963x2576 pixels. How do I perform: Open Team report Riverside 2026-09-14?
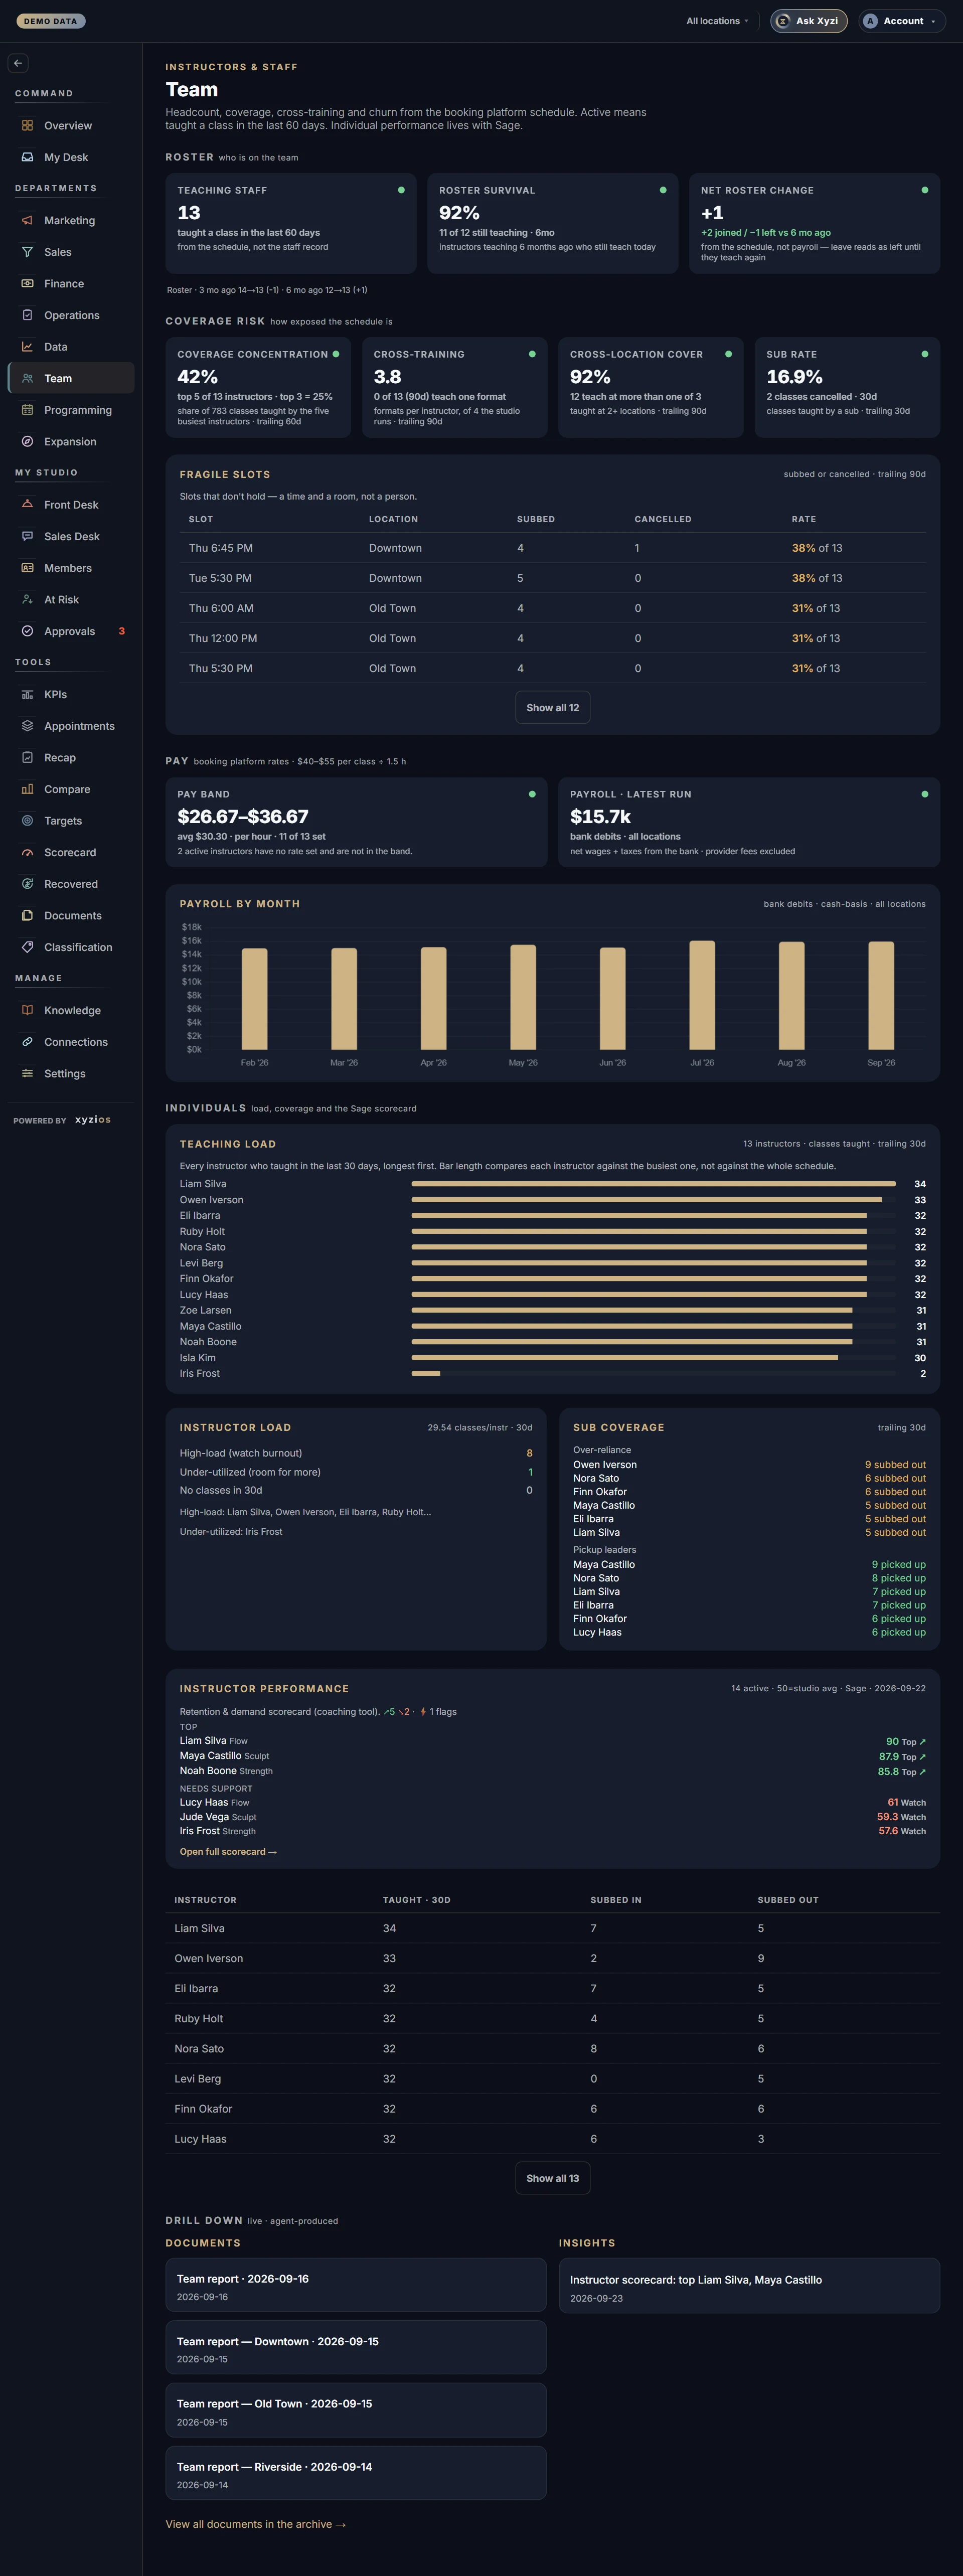(355, 2472)
